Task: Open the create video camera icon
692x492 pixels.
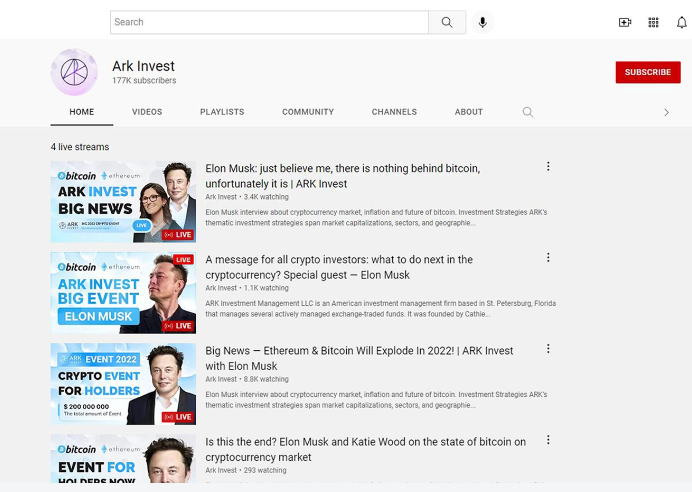Action: [x=625, y=22]
